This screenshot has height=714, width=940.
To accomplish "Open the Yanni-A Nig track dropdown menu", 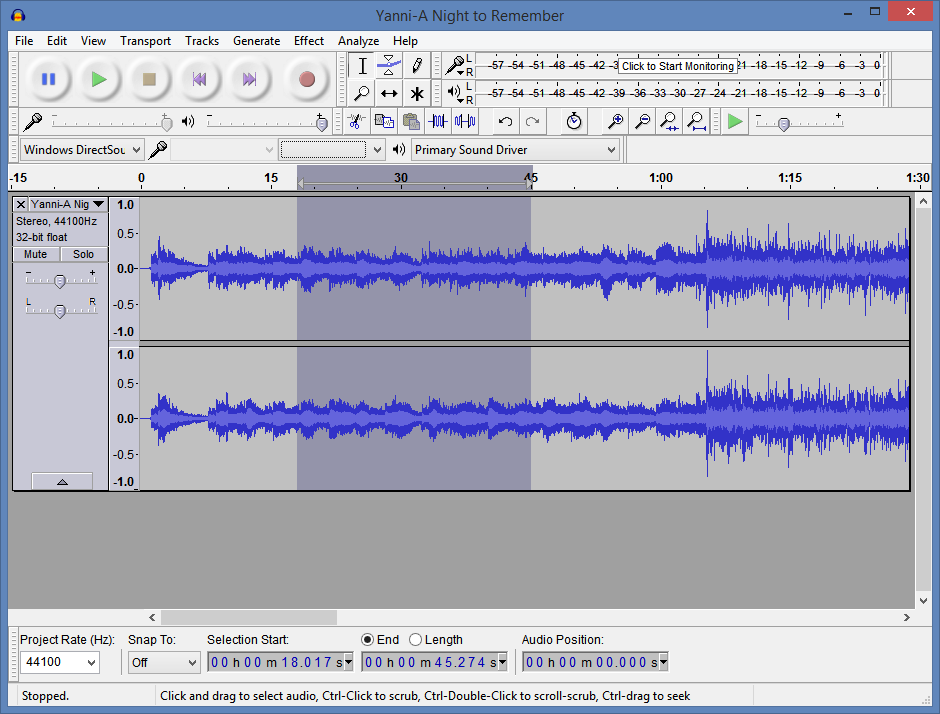I will (68, 204).
